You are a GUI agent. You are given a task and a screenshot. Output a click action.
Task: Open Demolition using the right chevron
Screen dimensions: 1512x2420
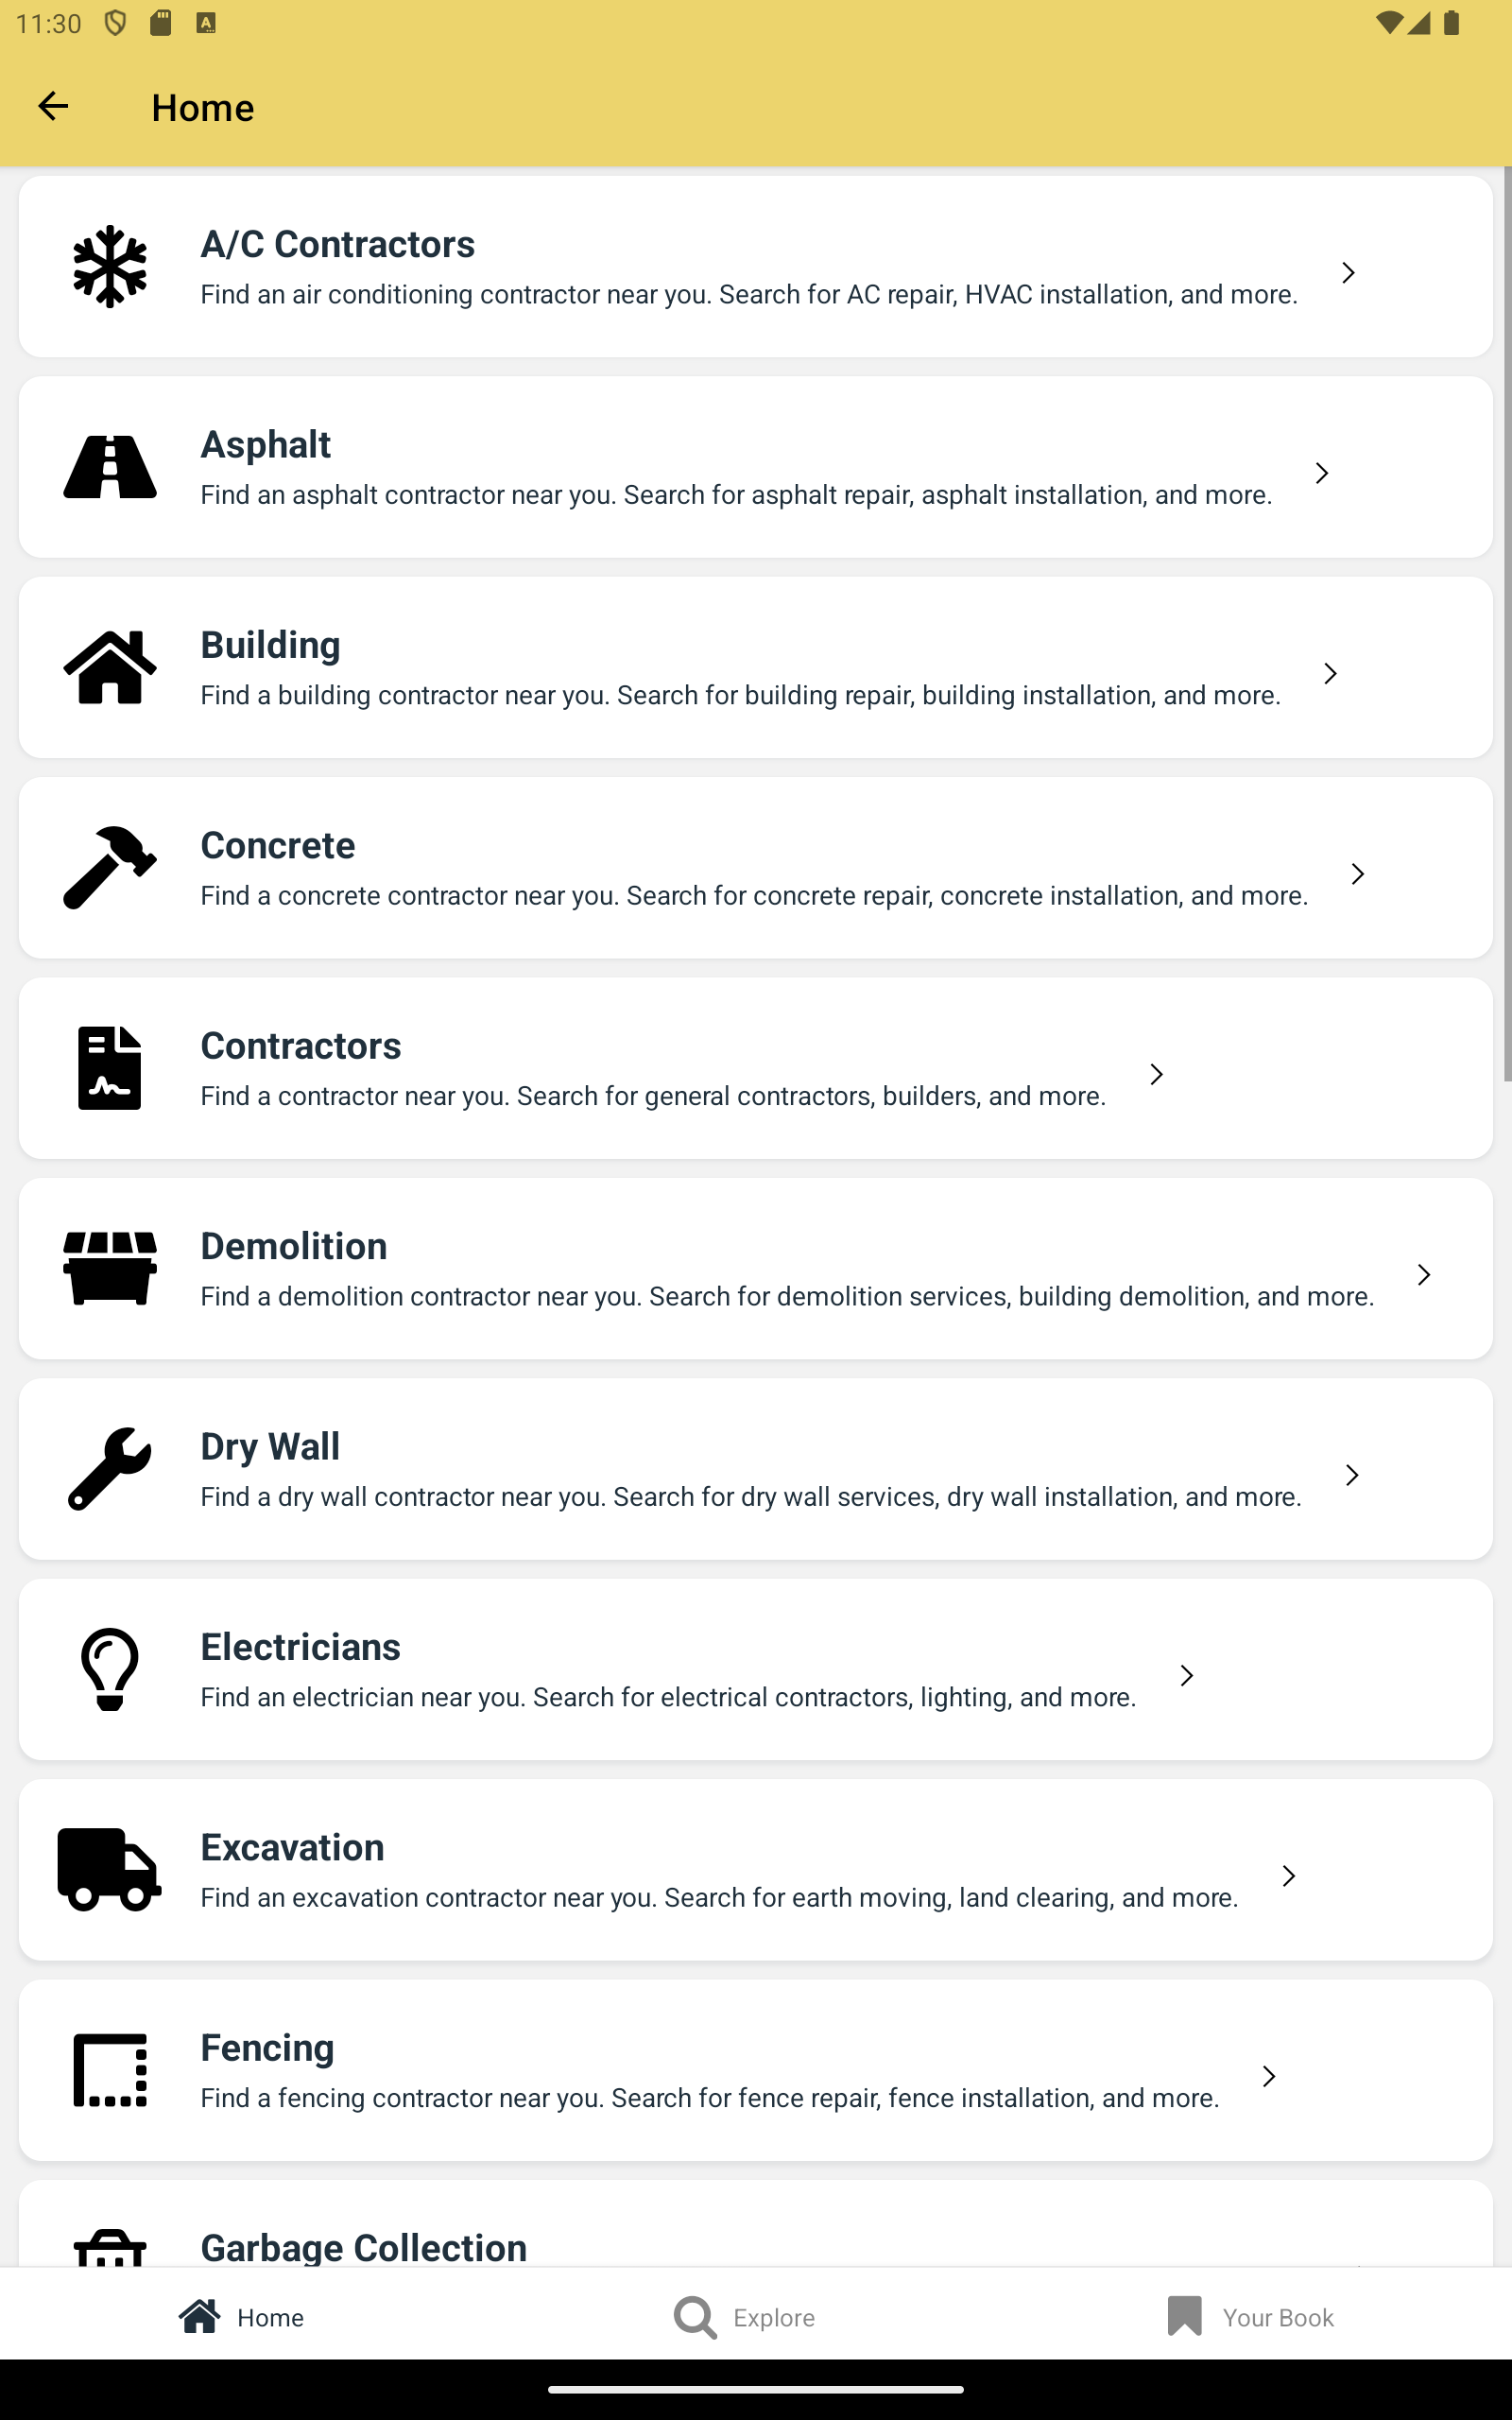(1423, 1275)
